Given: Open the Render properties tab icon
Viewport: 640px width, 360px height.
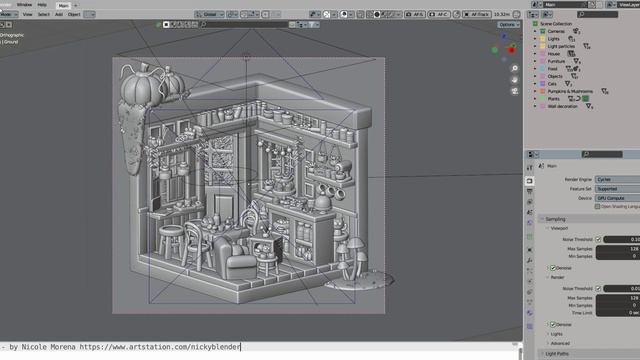Looking at the screenshot, I should click(529, 181).
